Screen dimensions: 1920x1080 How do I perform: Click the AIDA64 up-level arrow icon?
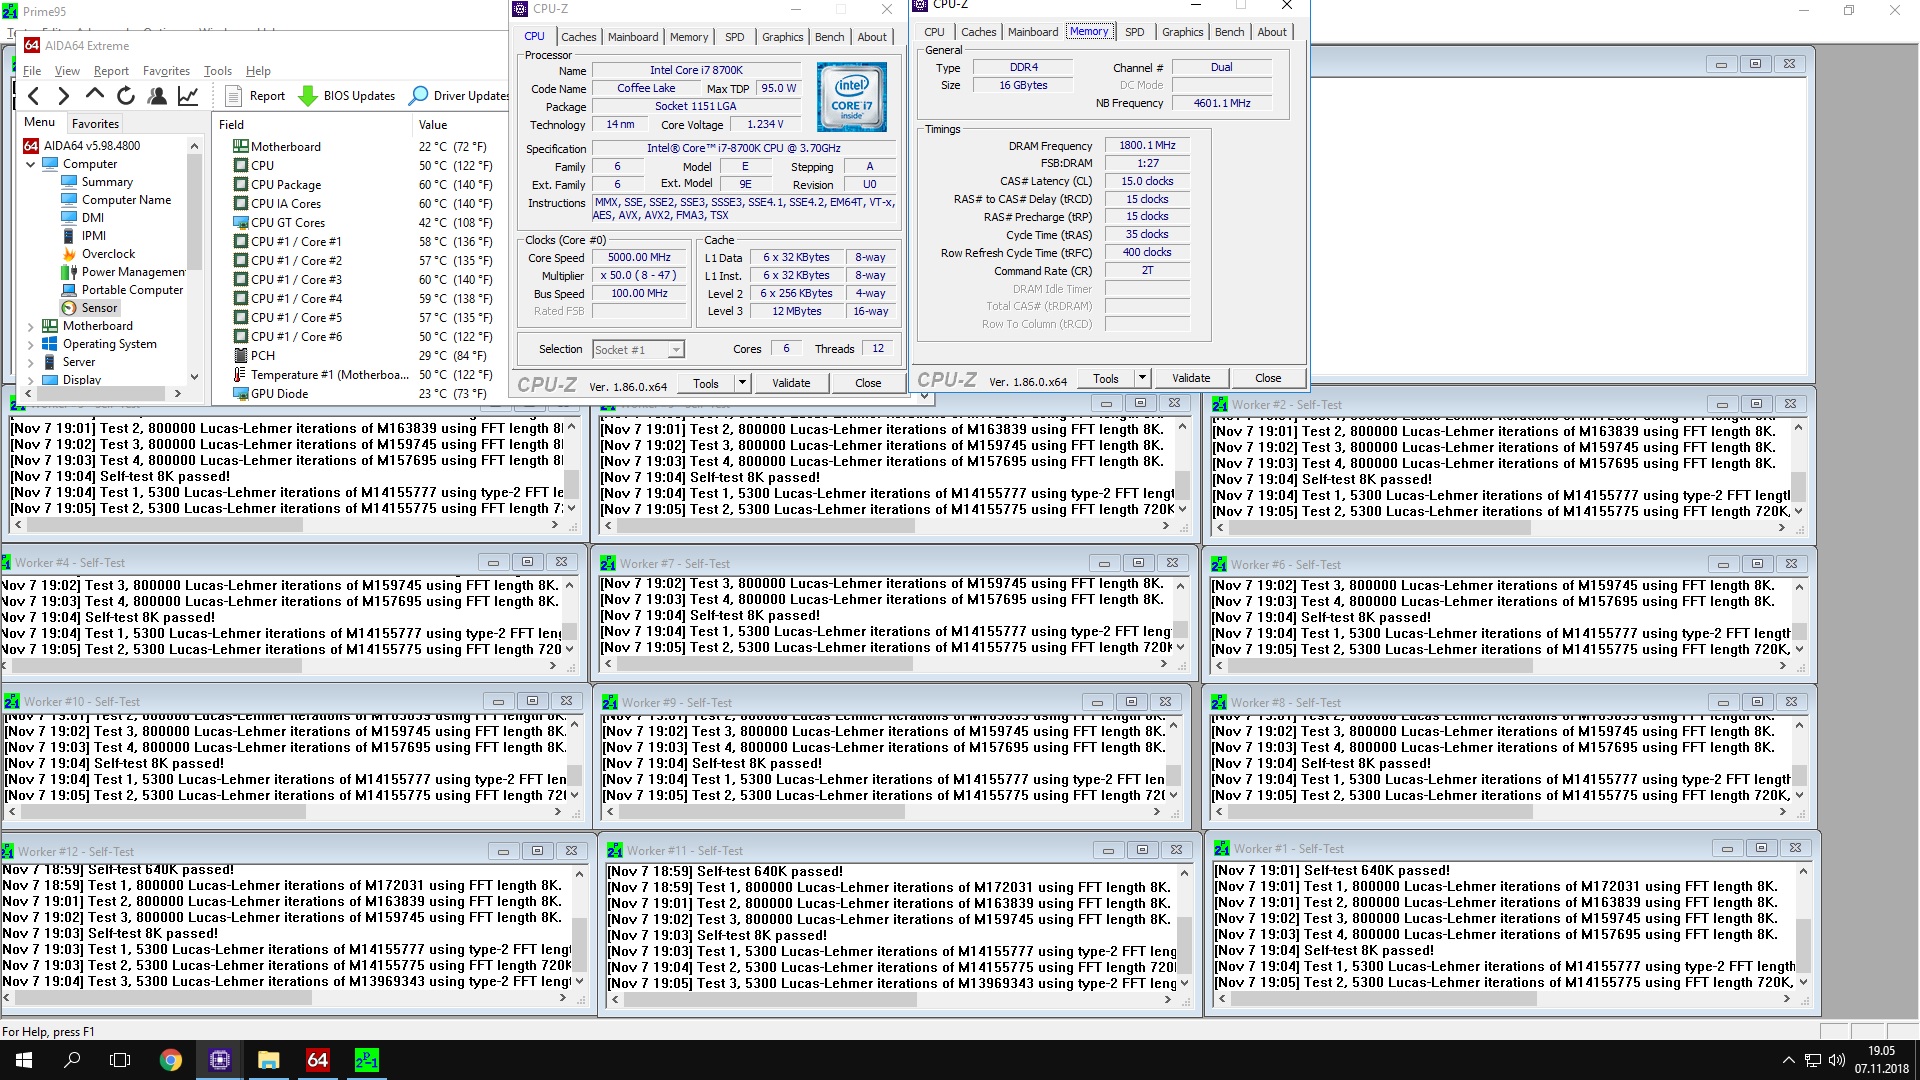[95, 95]
